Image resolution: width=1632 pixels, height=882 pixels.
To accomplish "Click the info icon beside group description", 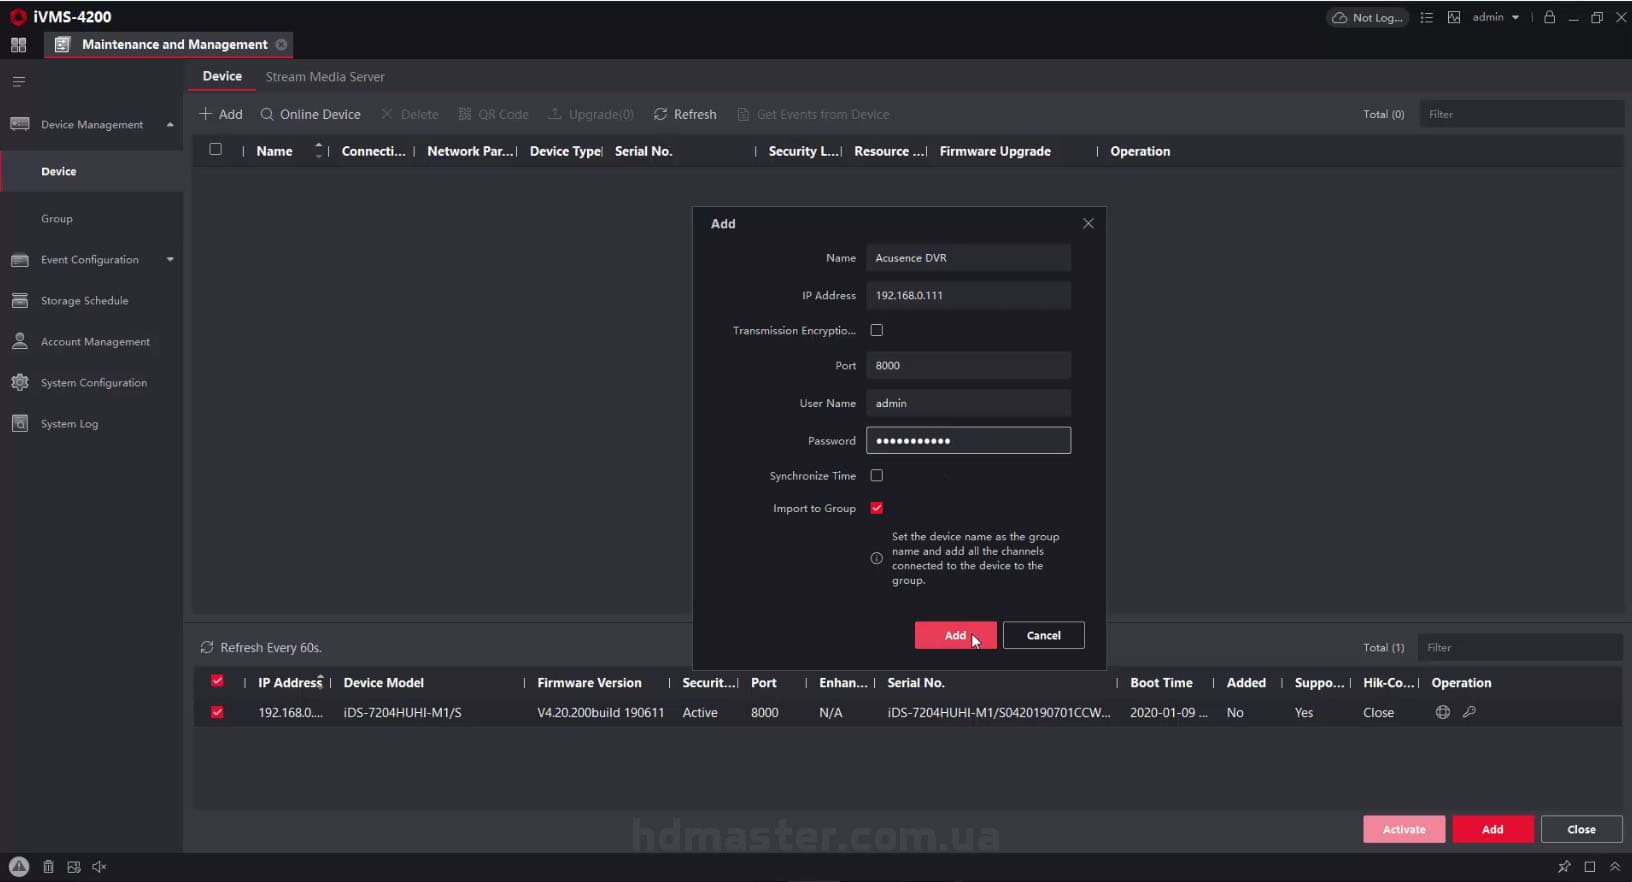I will pos(877,559).
